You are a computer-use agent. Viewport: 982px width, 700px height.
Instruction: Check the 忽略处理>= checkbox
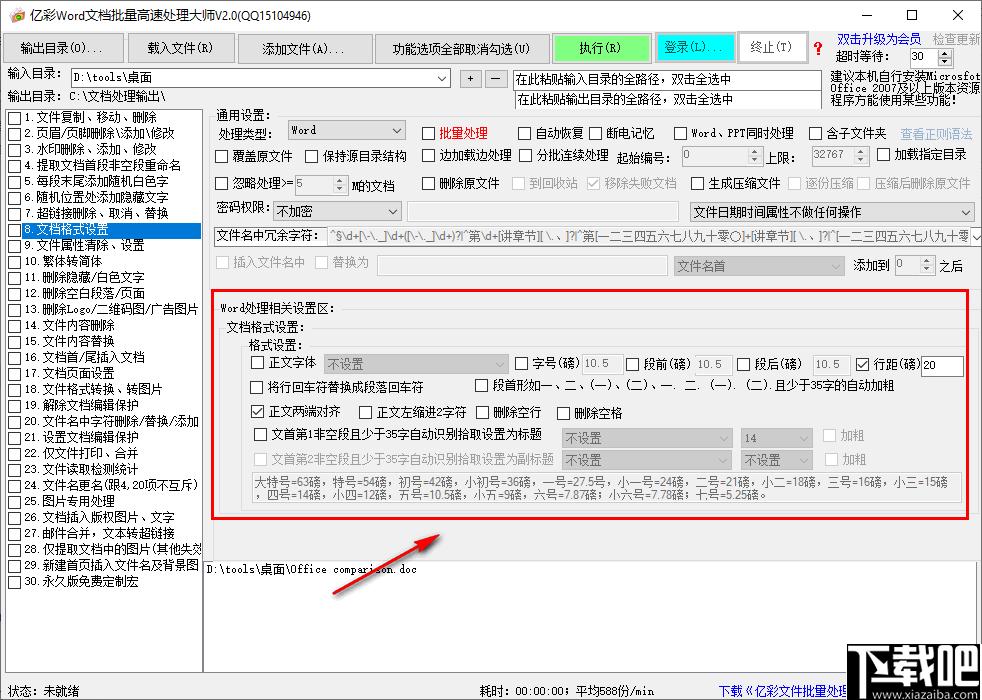tap(221, 183)
